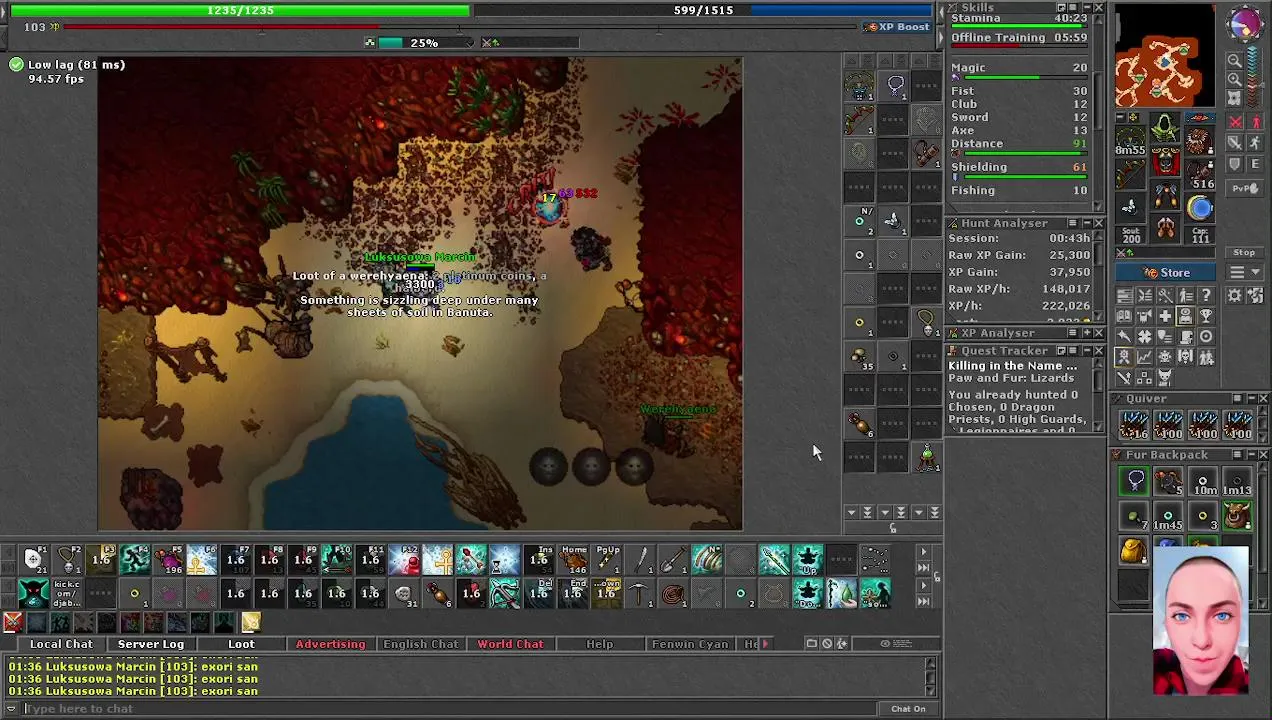The width and height of the screenshot is (1272, 720).
Task: Open the gear options icon
Action: (x=1234, y=295)
